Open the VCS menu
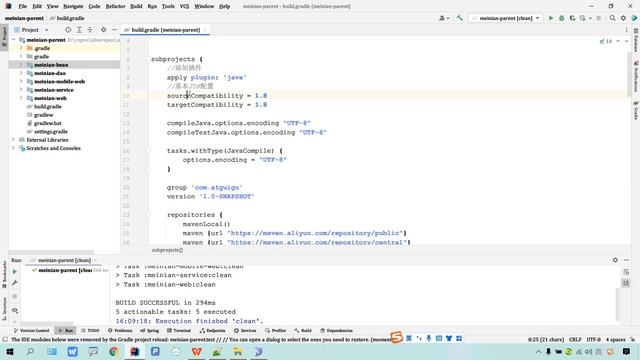The image size is (640, 360). (x=184, y=6)
